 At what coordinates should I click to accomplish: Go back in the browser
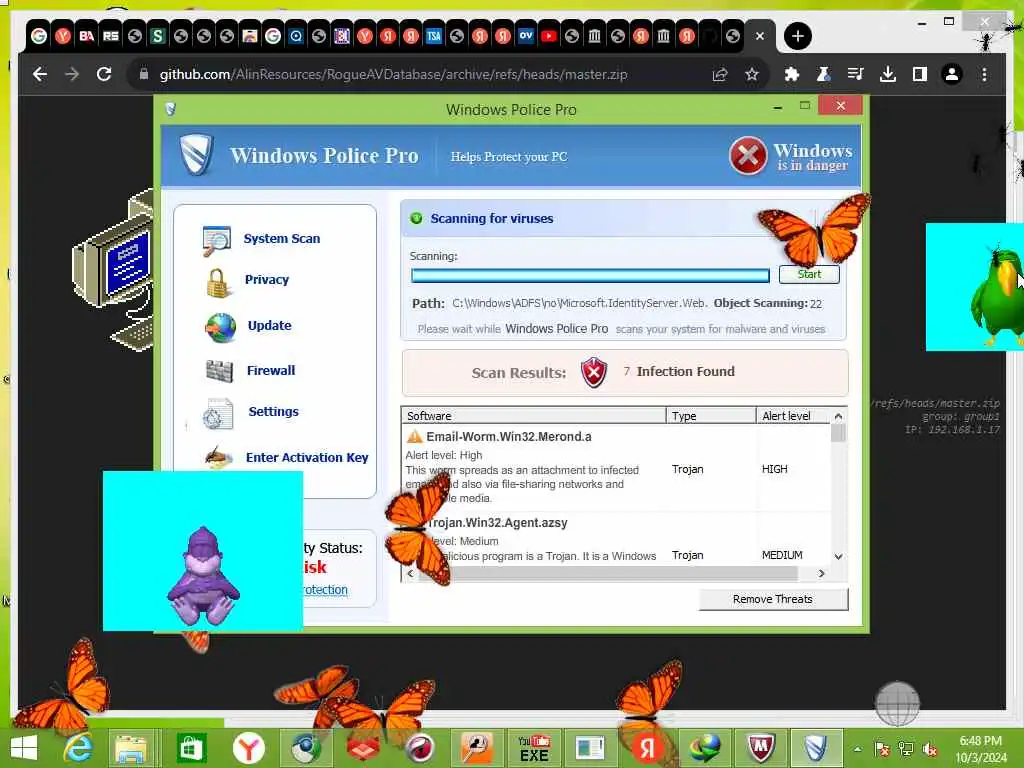40,74
